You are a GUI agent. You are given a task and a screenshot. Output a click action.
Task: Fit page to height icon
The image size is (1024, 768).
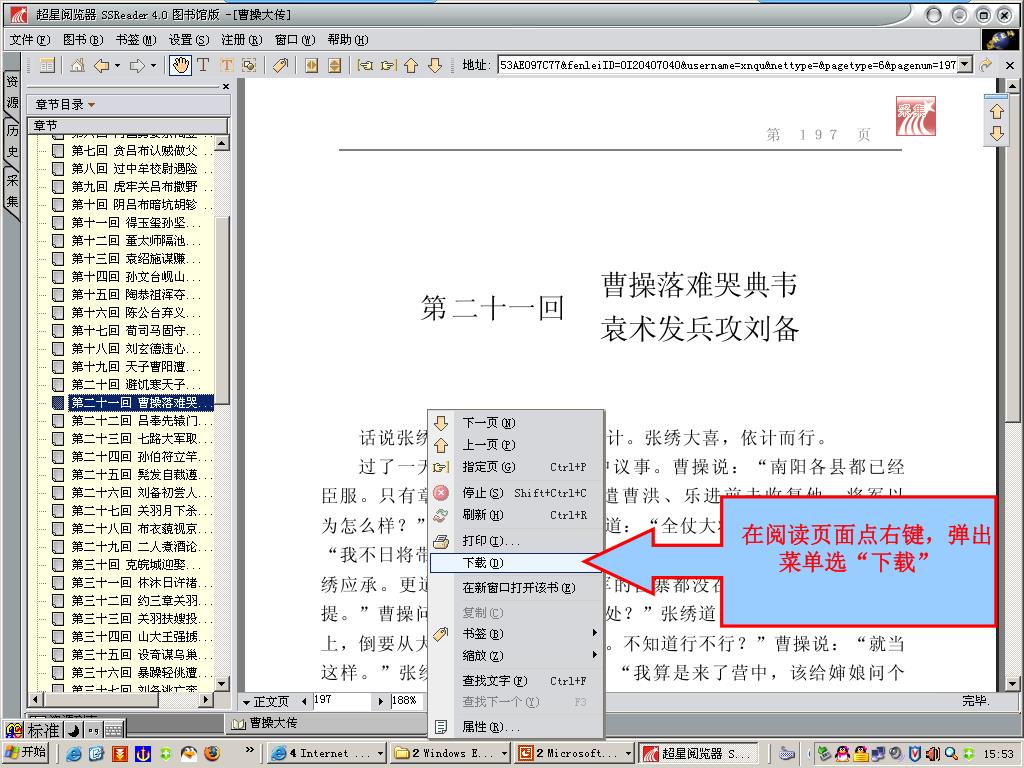pyautogui.click(x=334, y=65)
